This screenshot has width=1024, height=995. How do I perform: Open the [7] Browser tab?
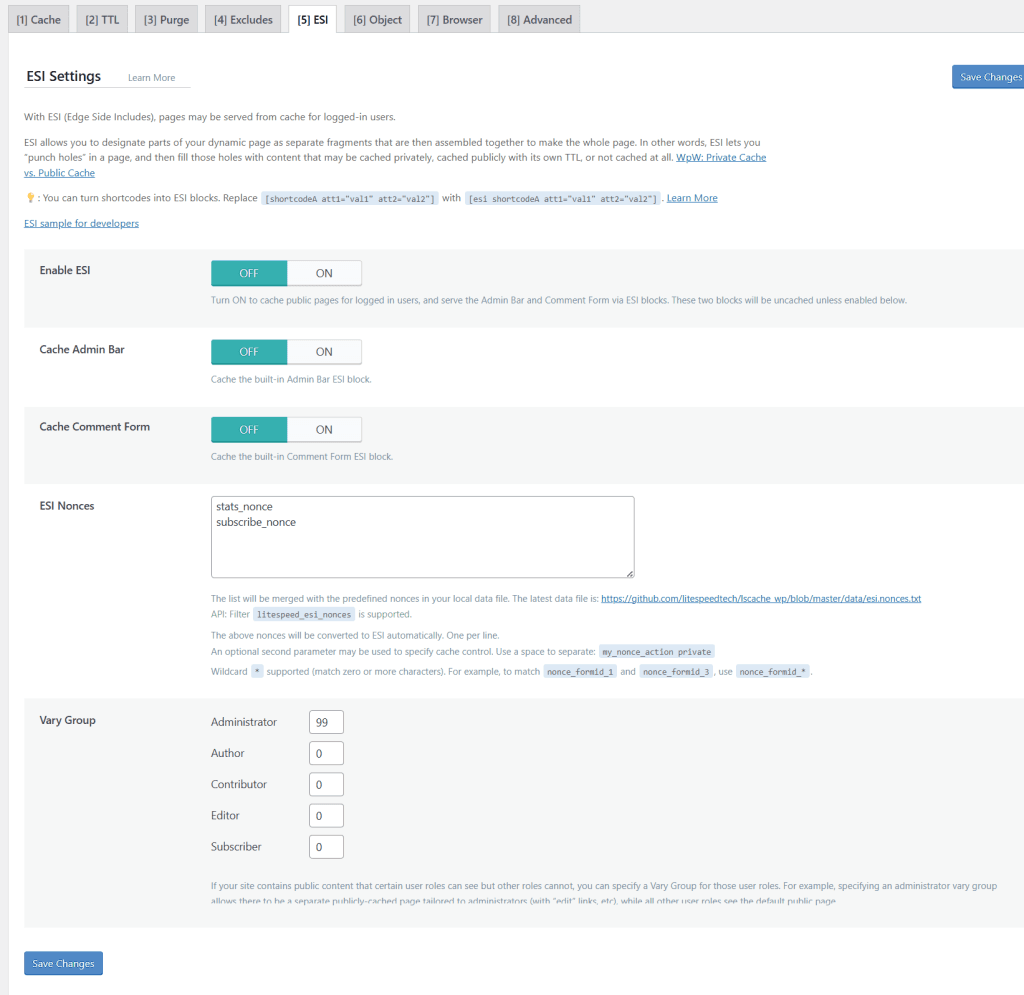coord(453,18)
